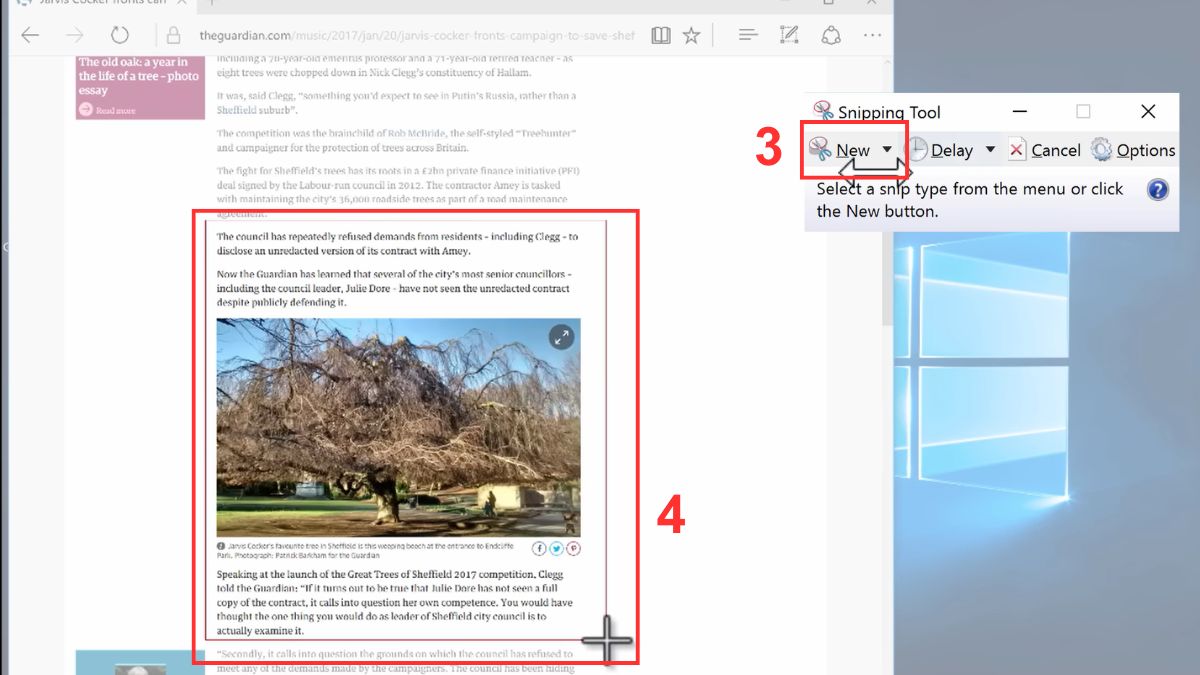Open the Edge More actions ellipsis menu
This screenshot has width=1200, height=675.
click(873, 36)
